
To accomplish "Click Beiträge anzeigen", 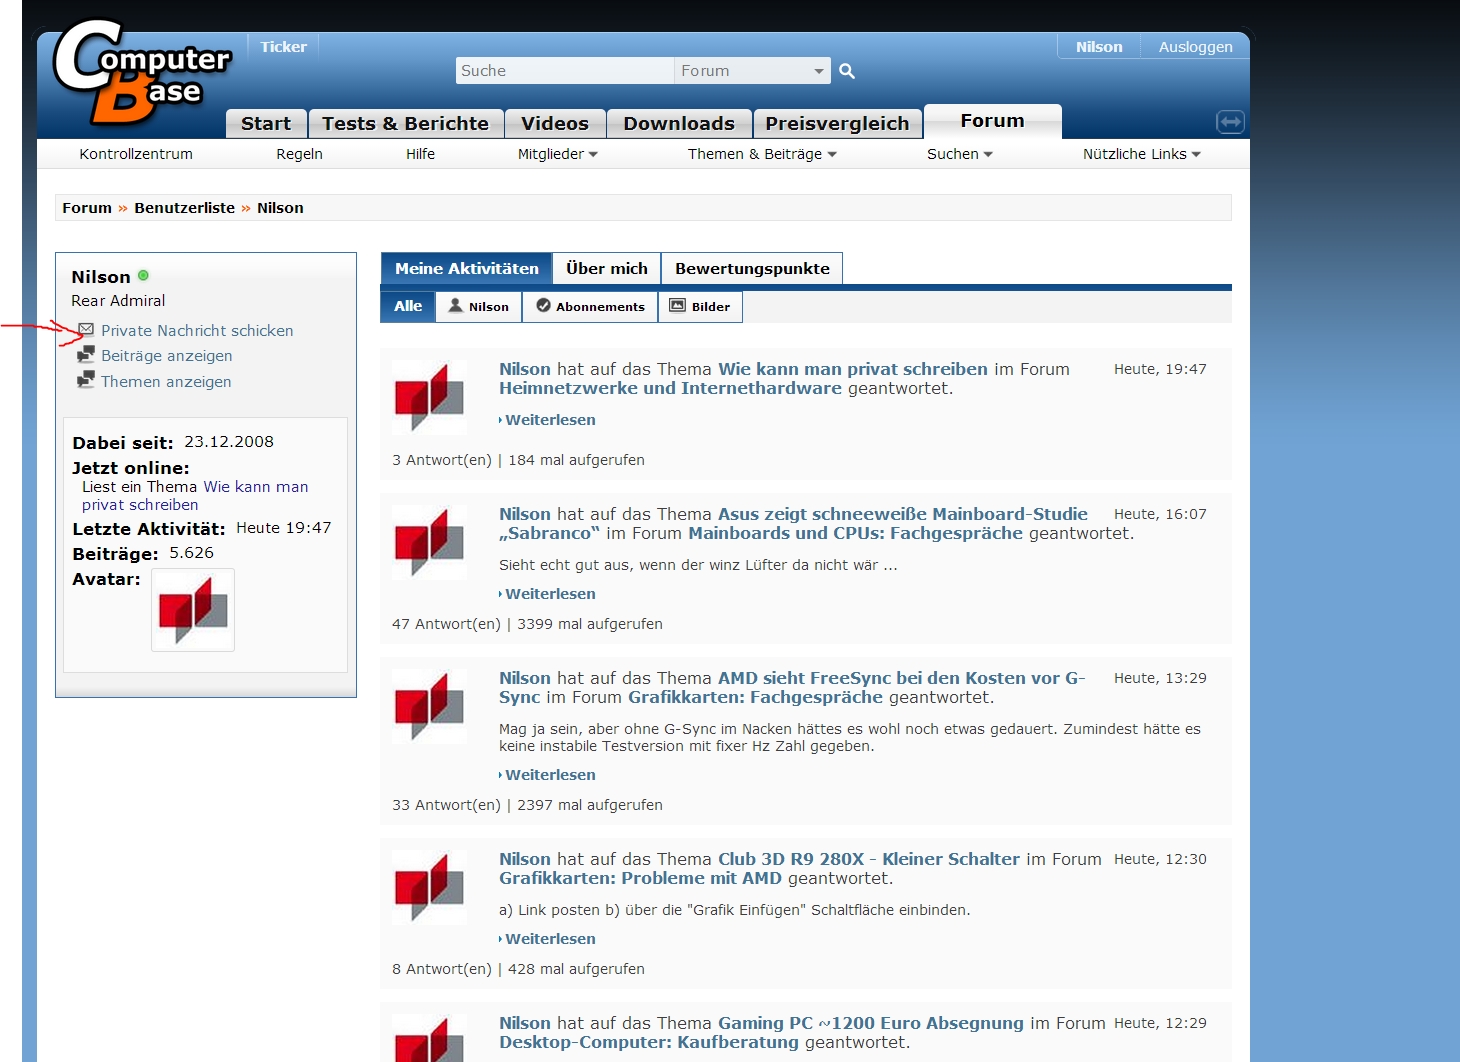I will (166, 355).
